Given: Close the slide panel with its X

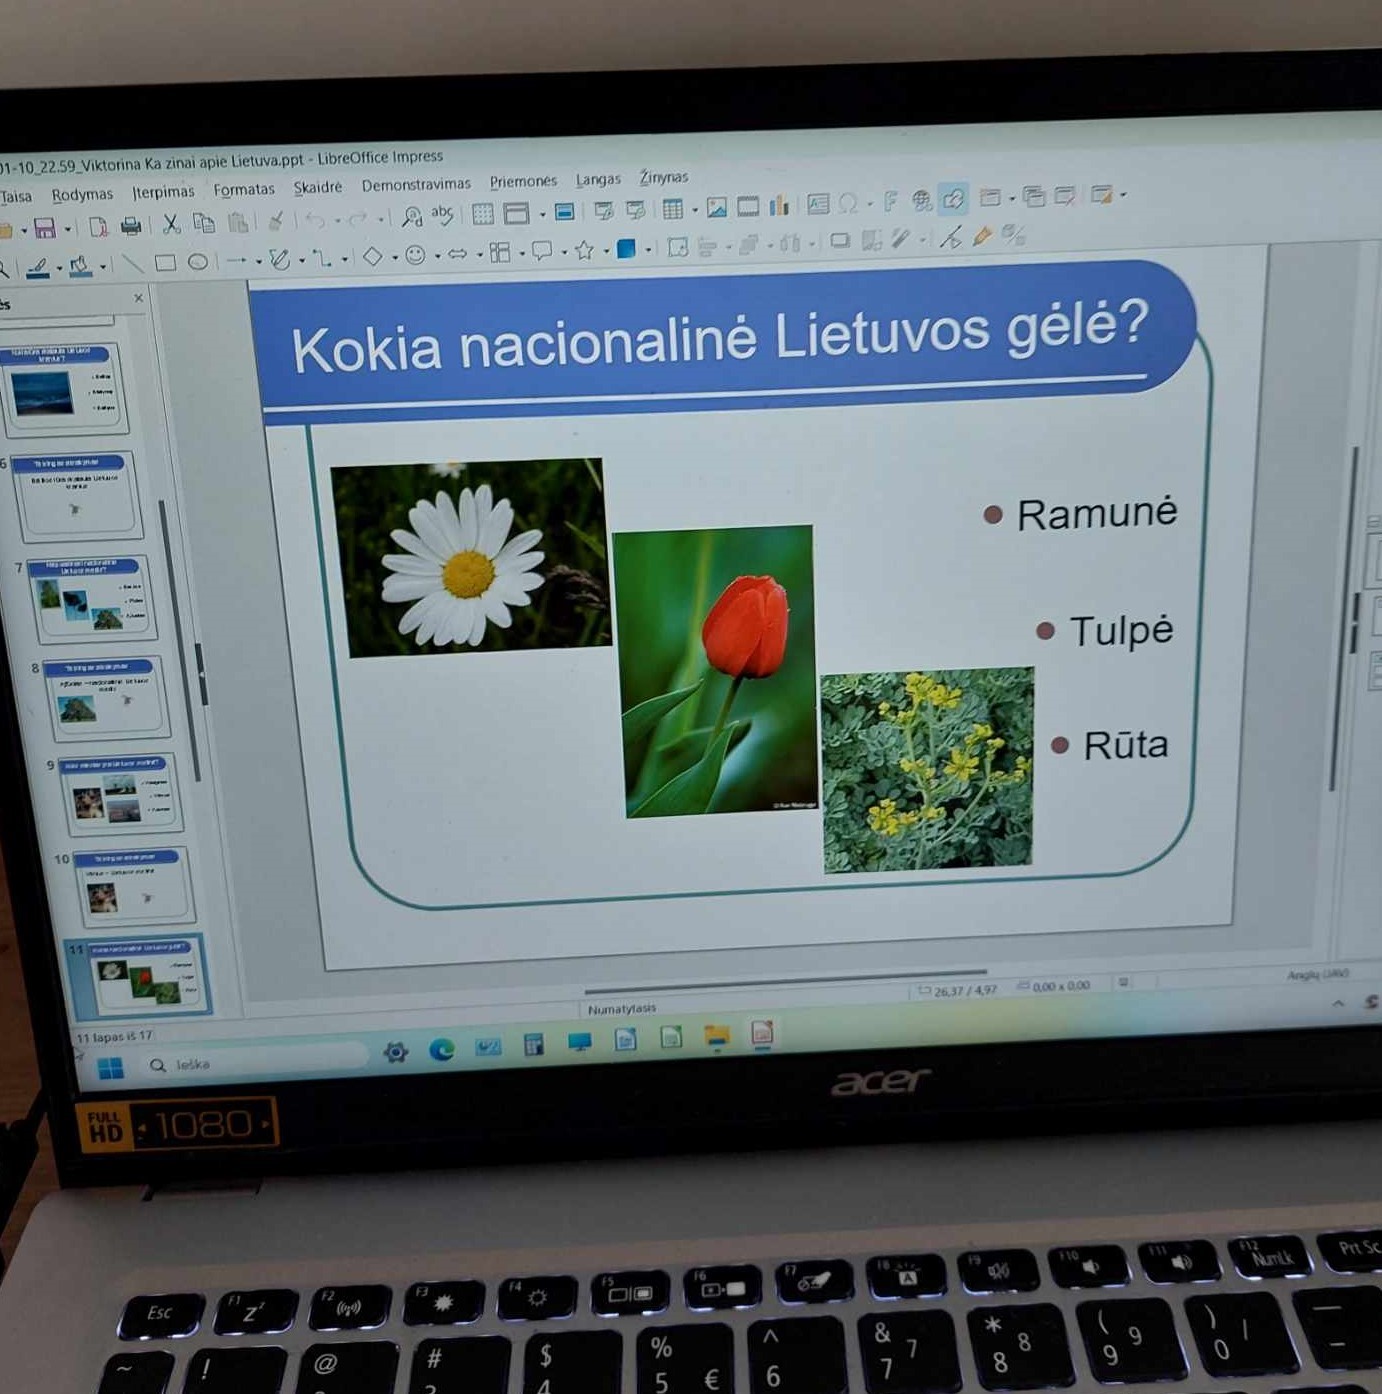Looking at the screenshot, I should point(139,298).
